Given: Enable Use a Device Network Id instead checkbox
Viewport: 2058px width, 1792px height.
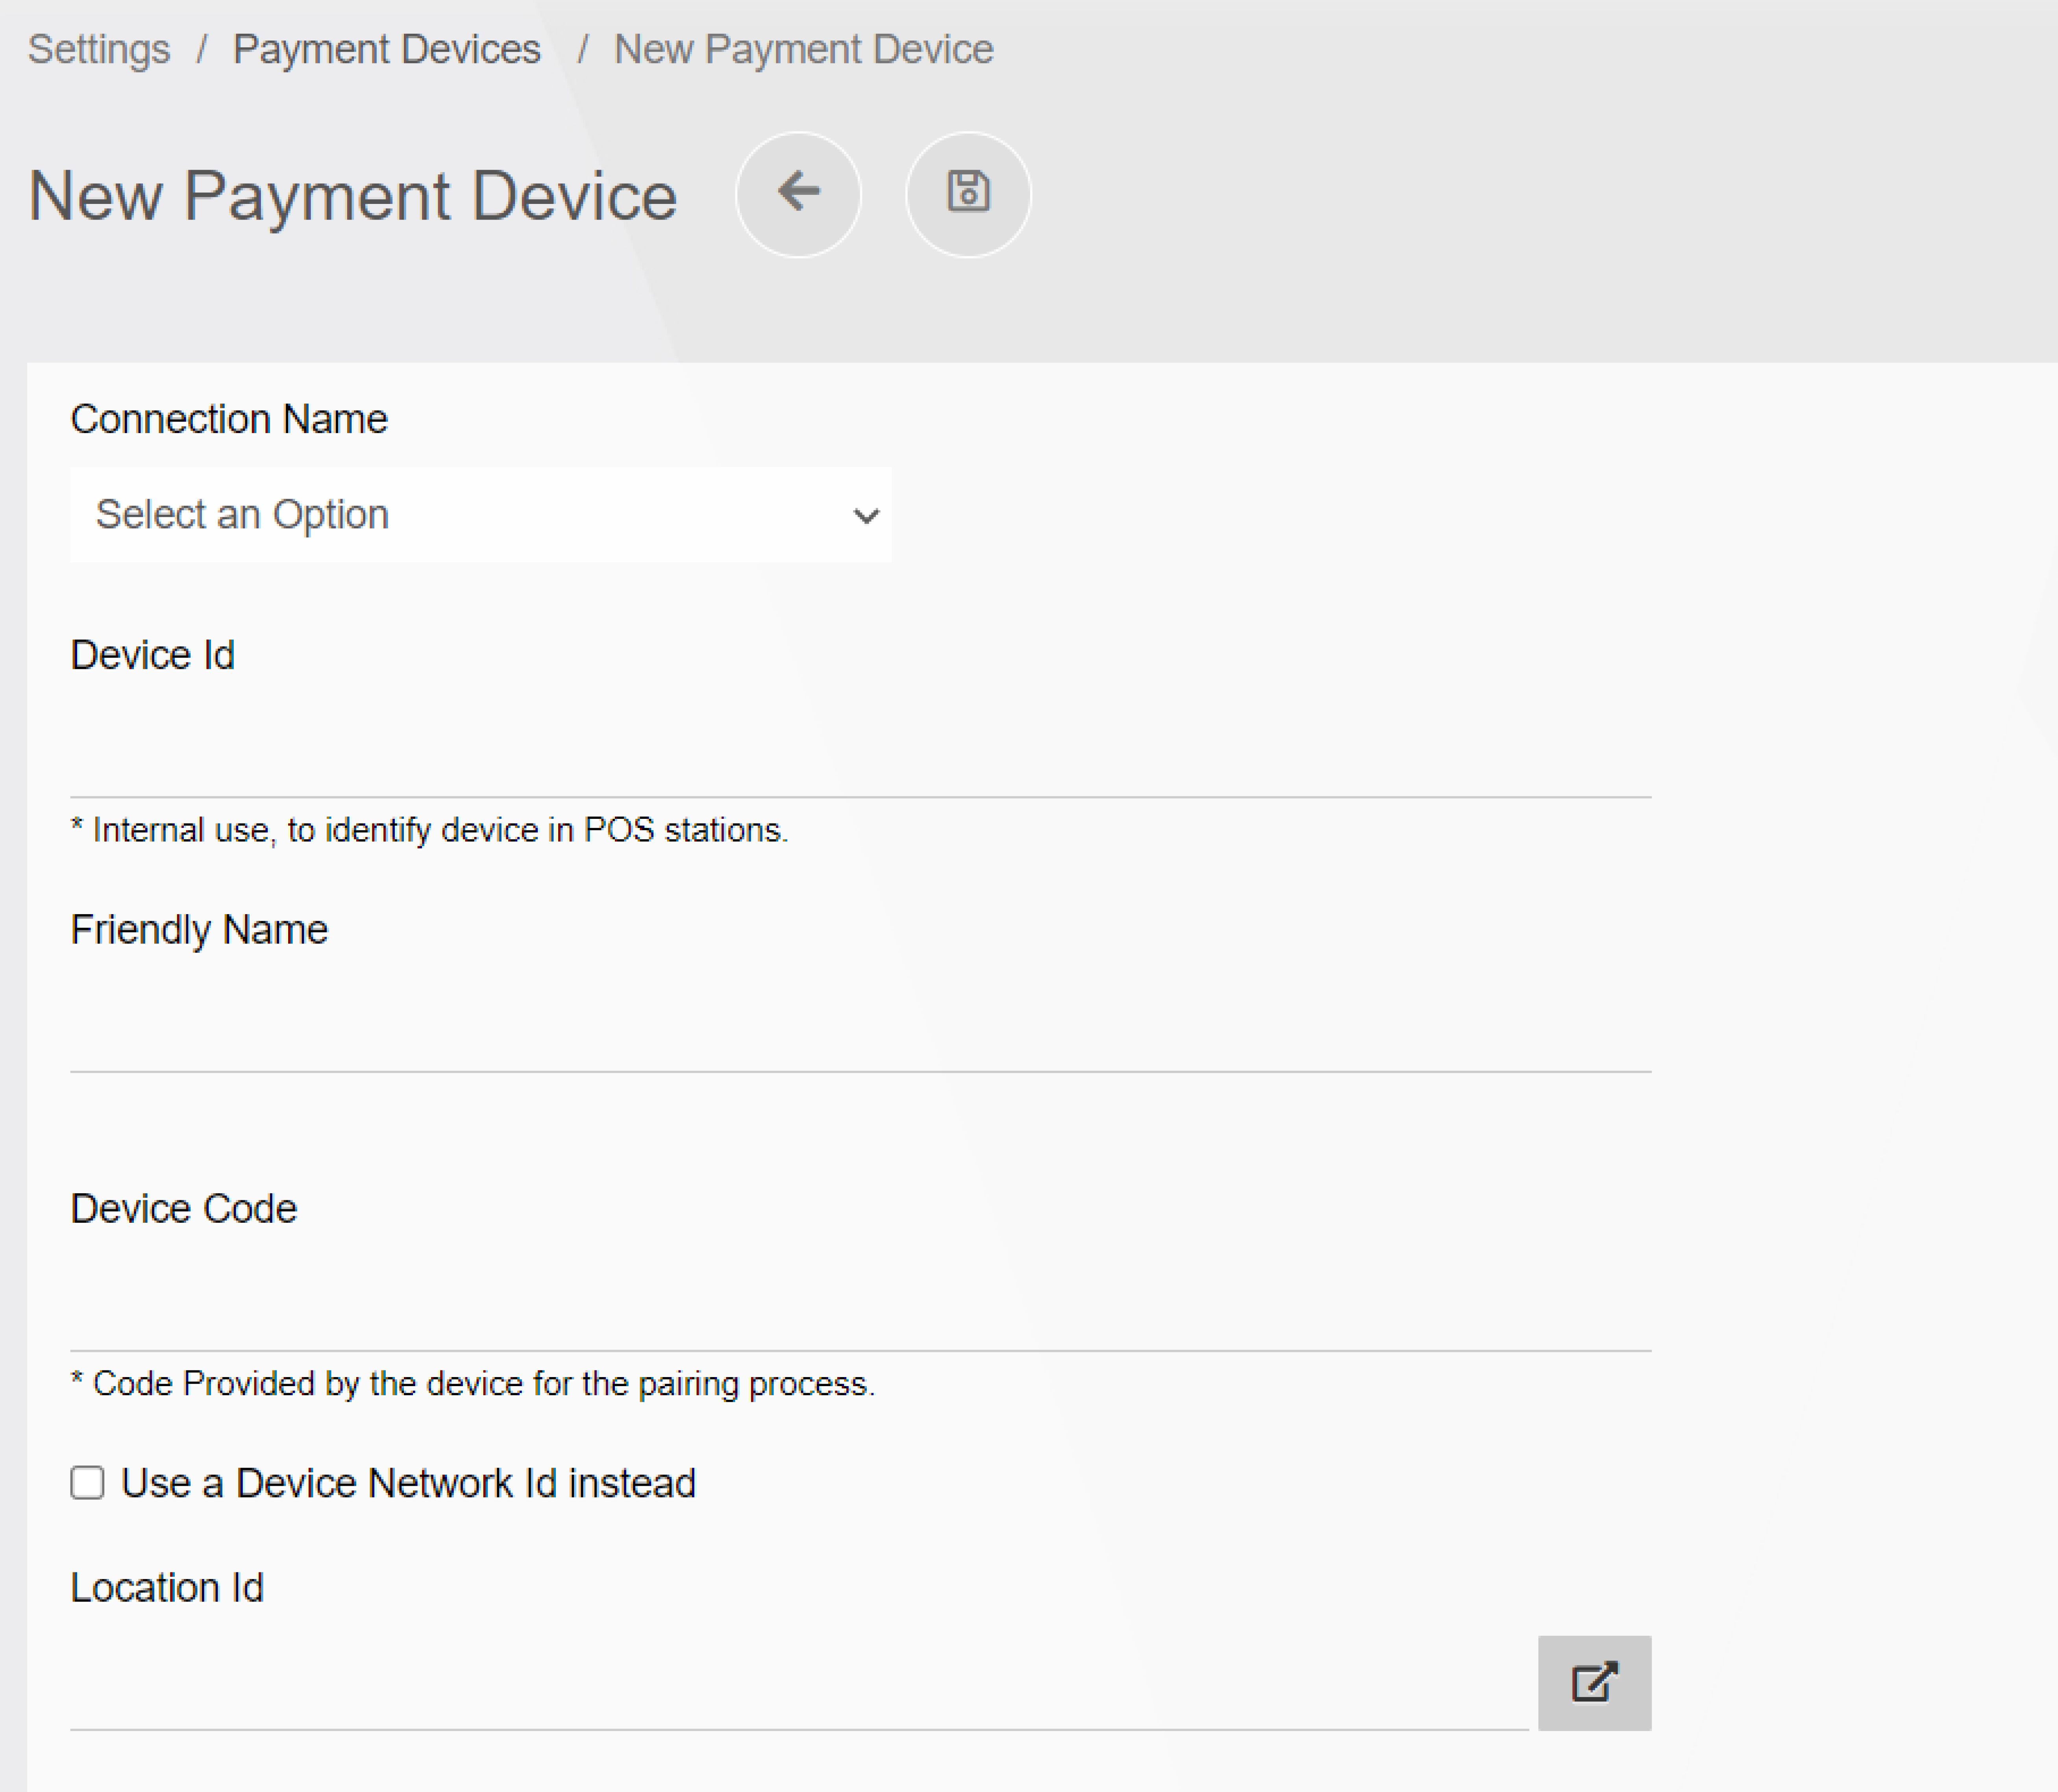Looking at the screenshot, I should [87, 1482].
